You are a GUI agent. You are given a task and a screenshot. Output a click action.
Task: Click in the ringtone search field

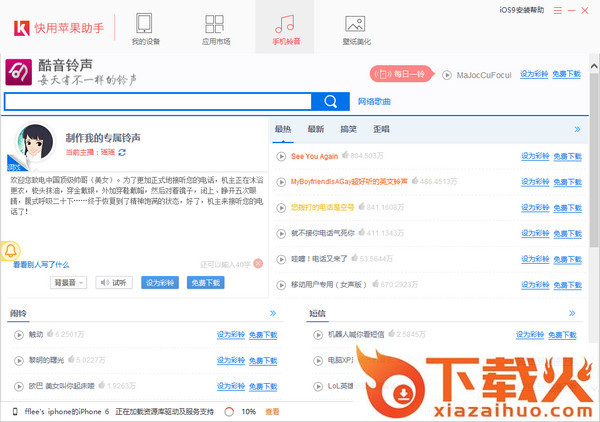point(158,101)
